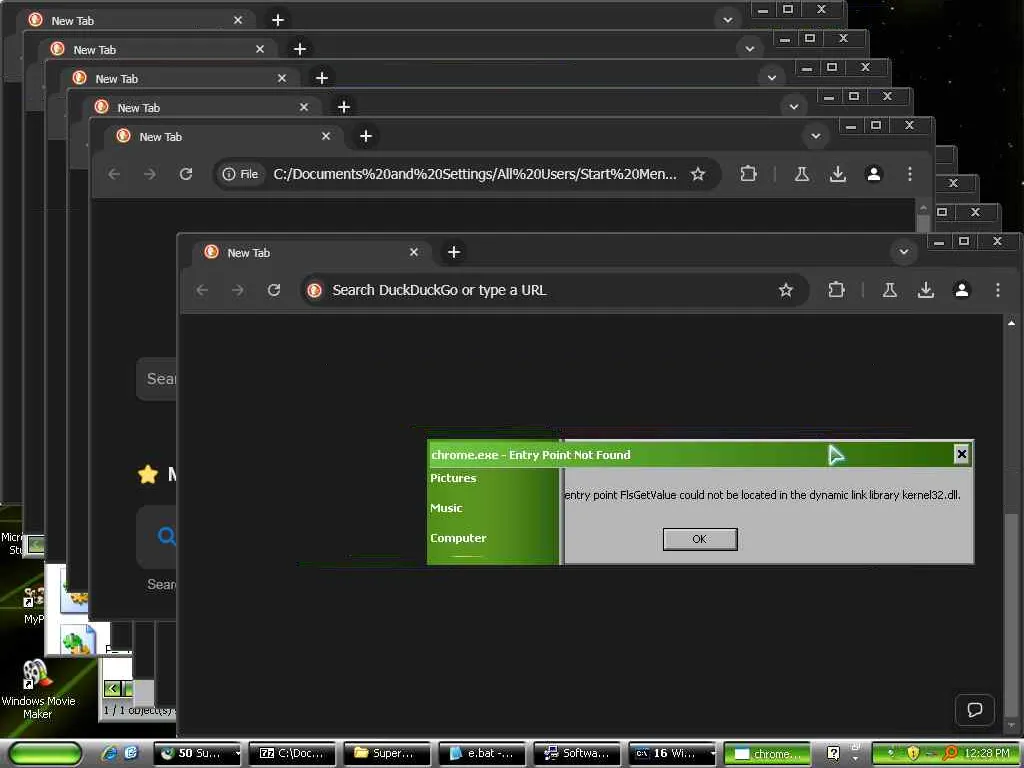Image resolution: width=1024 pixels, height=768 pixels.
Task: Expand tab search chevron in rearmost window
Action: pyautogui.click(x=728, y=20)
